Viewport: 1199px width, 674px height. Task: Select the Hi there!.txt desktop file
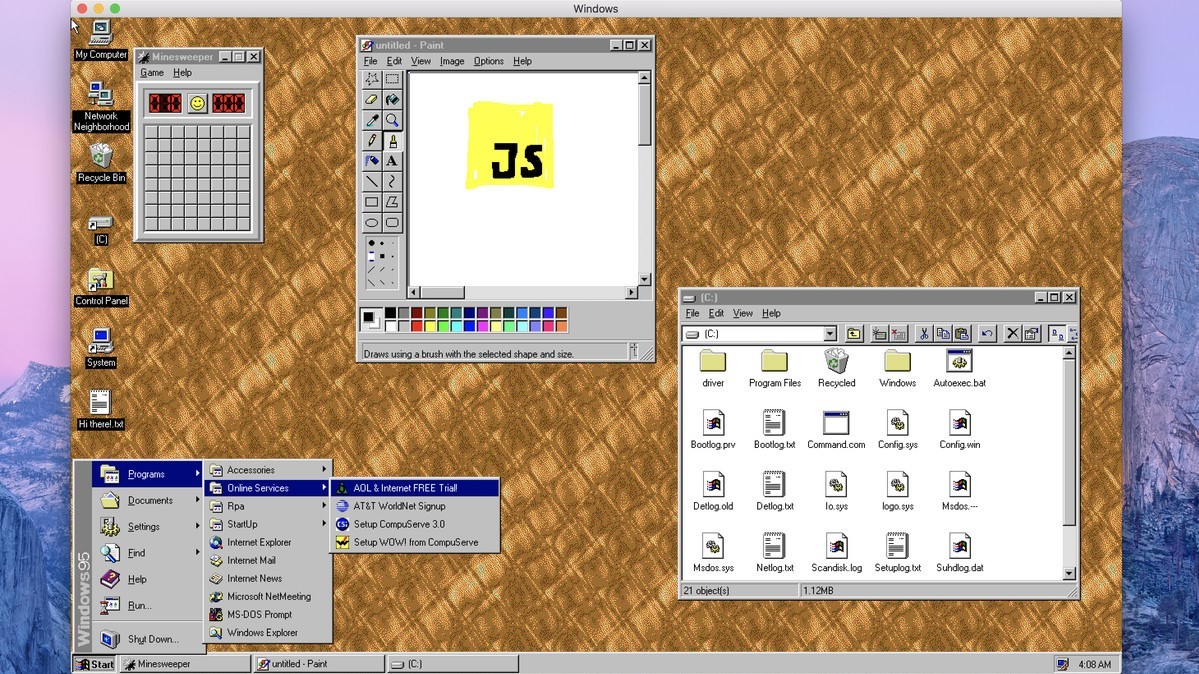coord(100,409)
